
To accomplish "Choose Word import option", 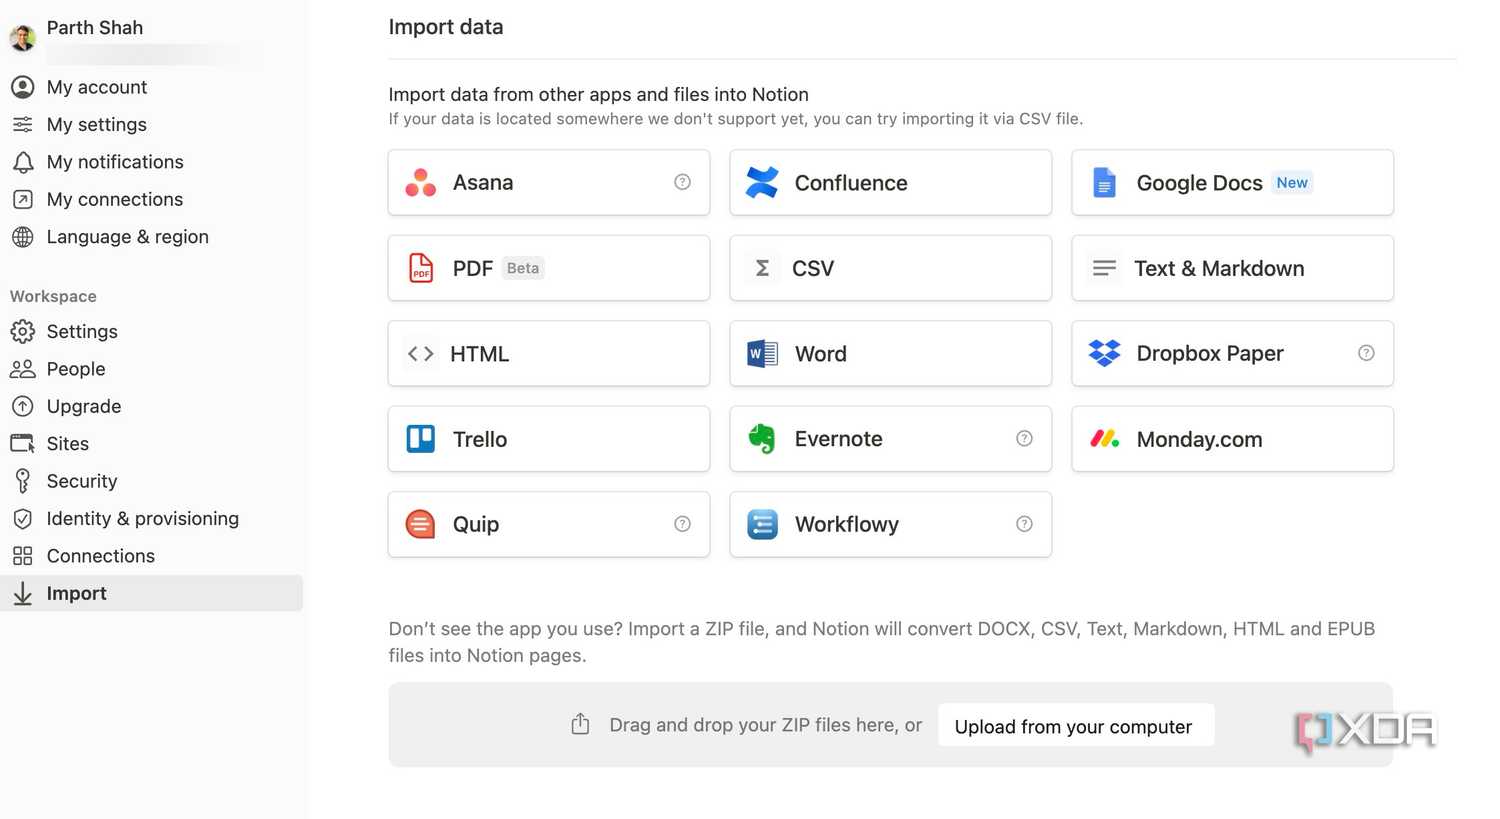I will 891,353.
